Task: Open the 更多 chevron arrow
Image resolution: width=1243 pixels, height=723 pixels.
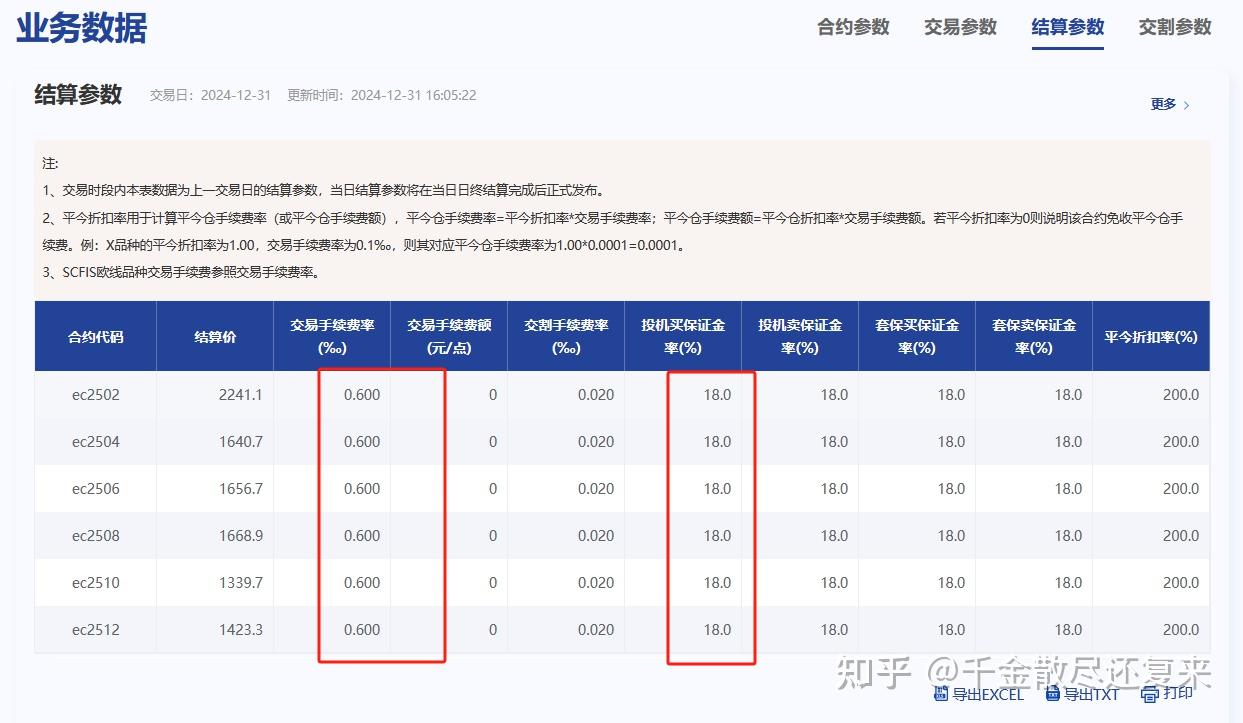Action: [x=1187, y=105]
